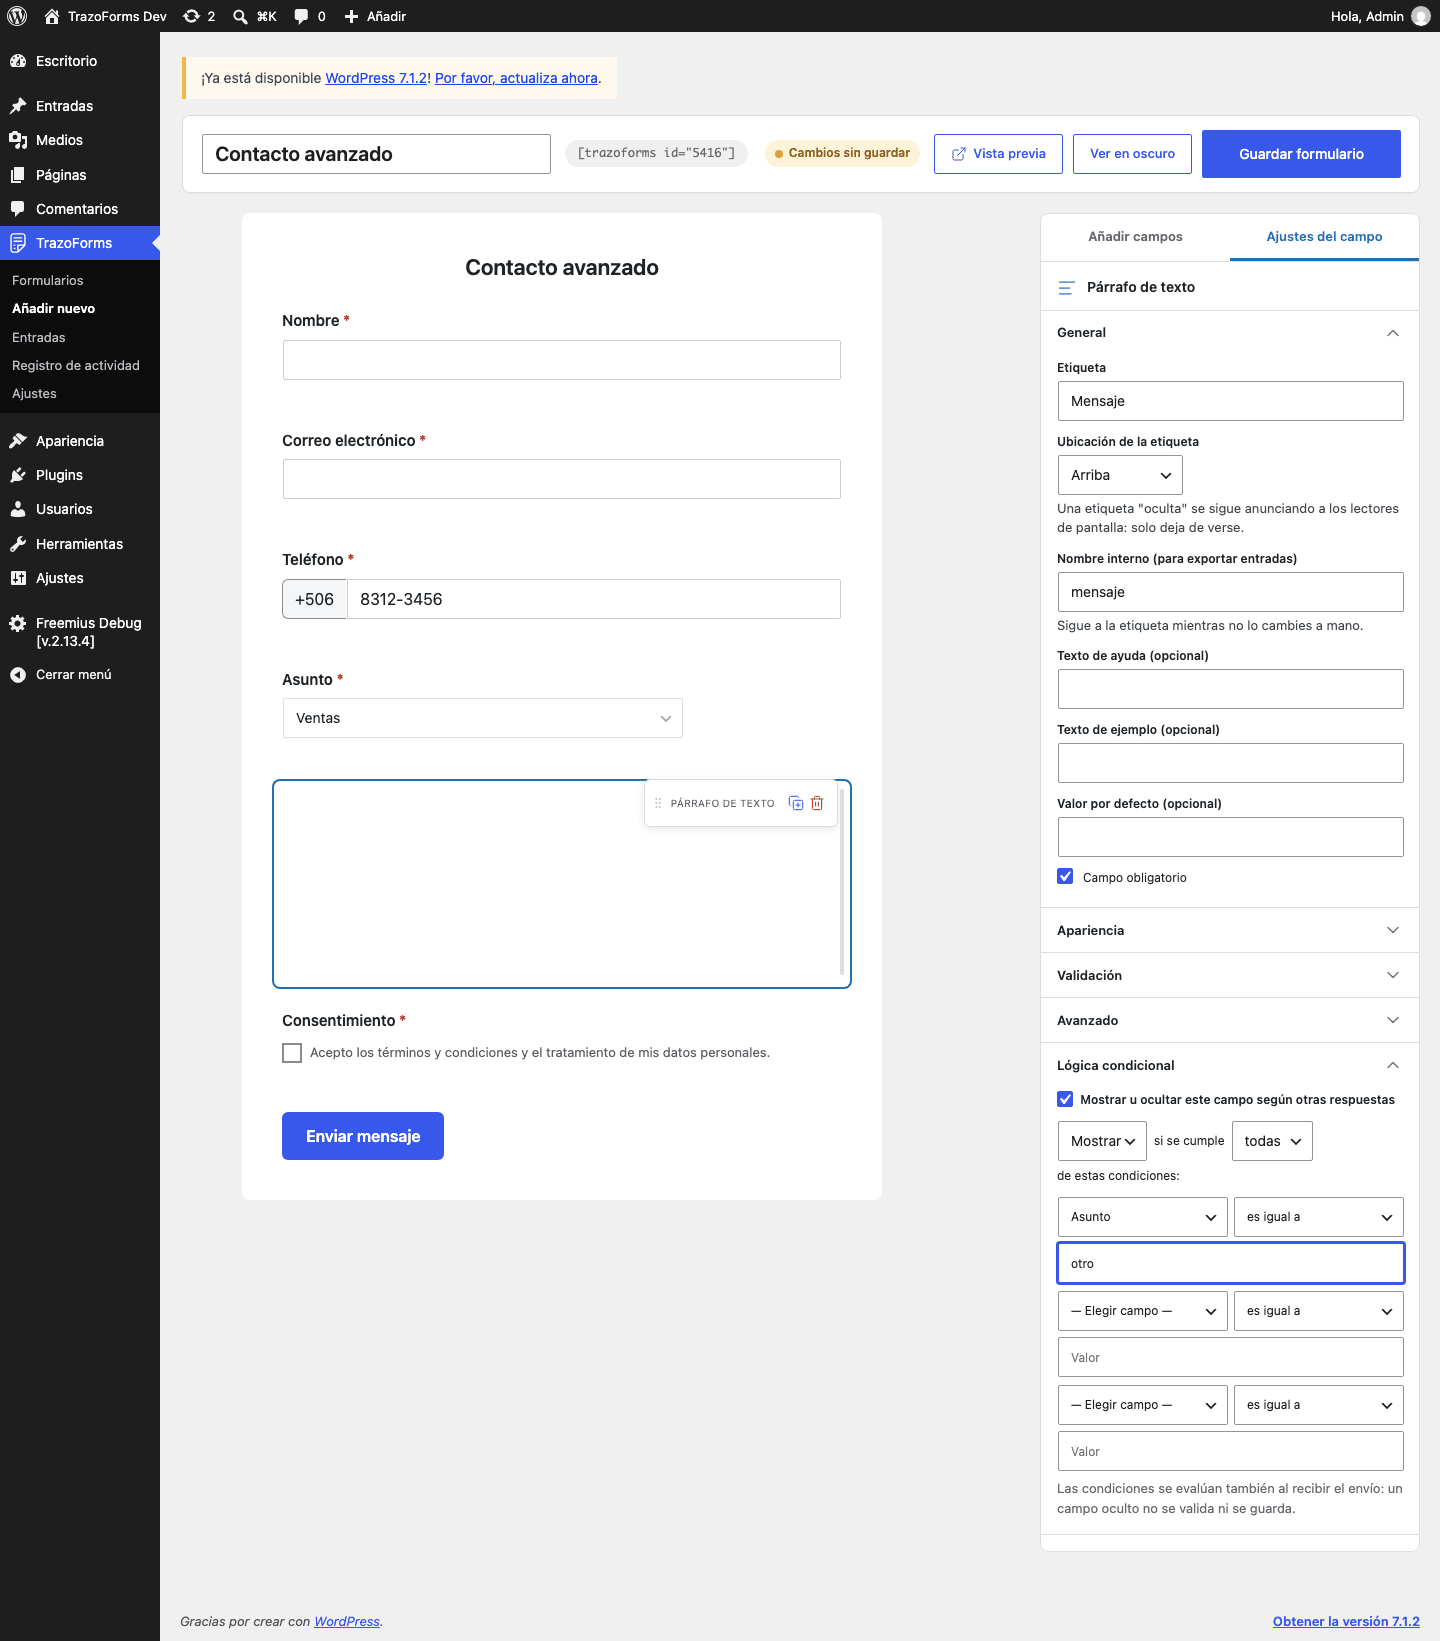The height and width of the screenshot is (1641, 1440).
Task: Click Guardar formulario button
Action: (x=1301, y=154)
